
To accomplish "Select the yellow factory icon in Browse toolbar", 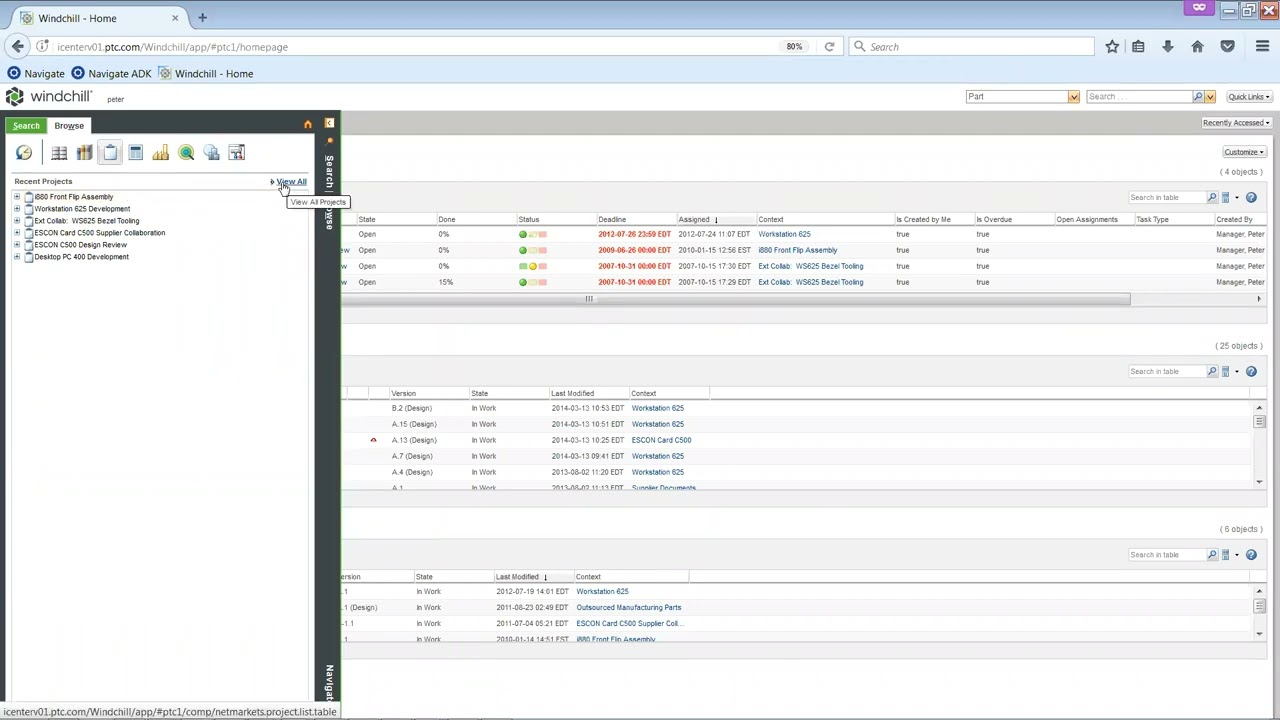I will point(160,153).
